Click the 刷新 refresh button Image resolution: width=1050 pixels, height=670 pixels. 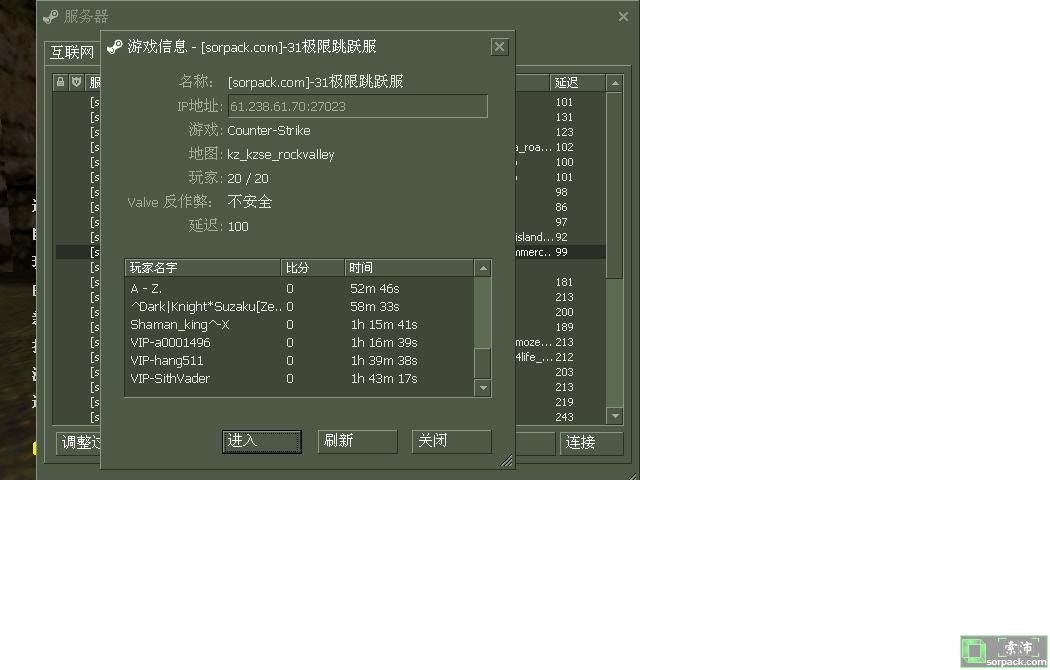pyautogui.click(x=357, y=441)
